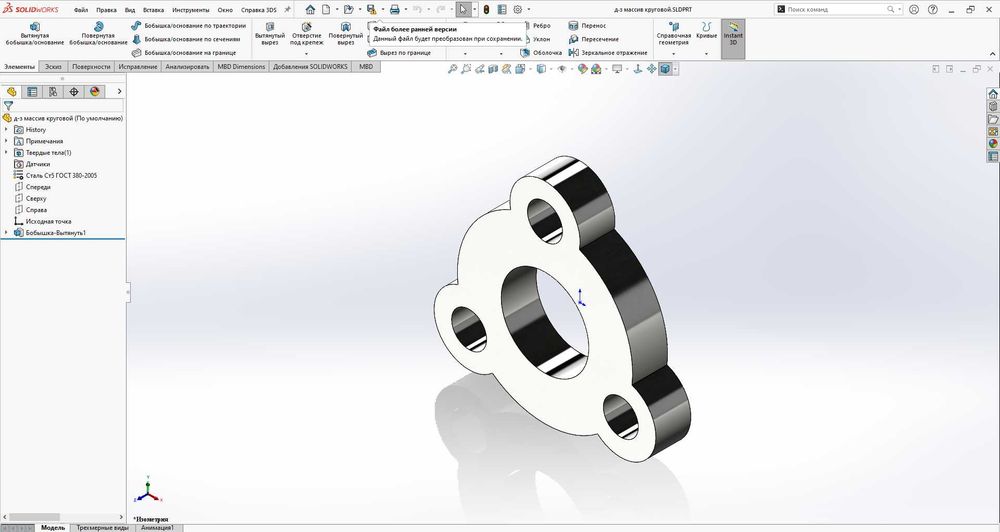1000x532 pixels.
Task: Select the Пересечение tool
Action: point(593,39)
